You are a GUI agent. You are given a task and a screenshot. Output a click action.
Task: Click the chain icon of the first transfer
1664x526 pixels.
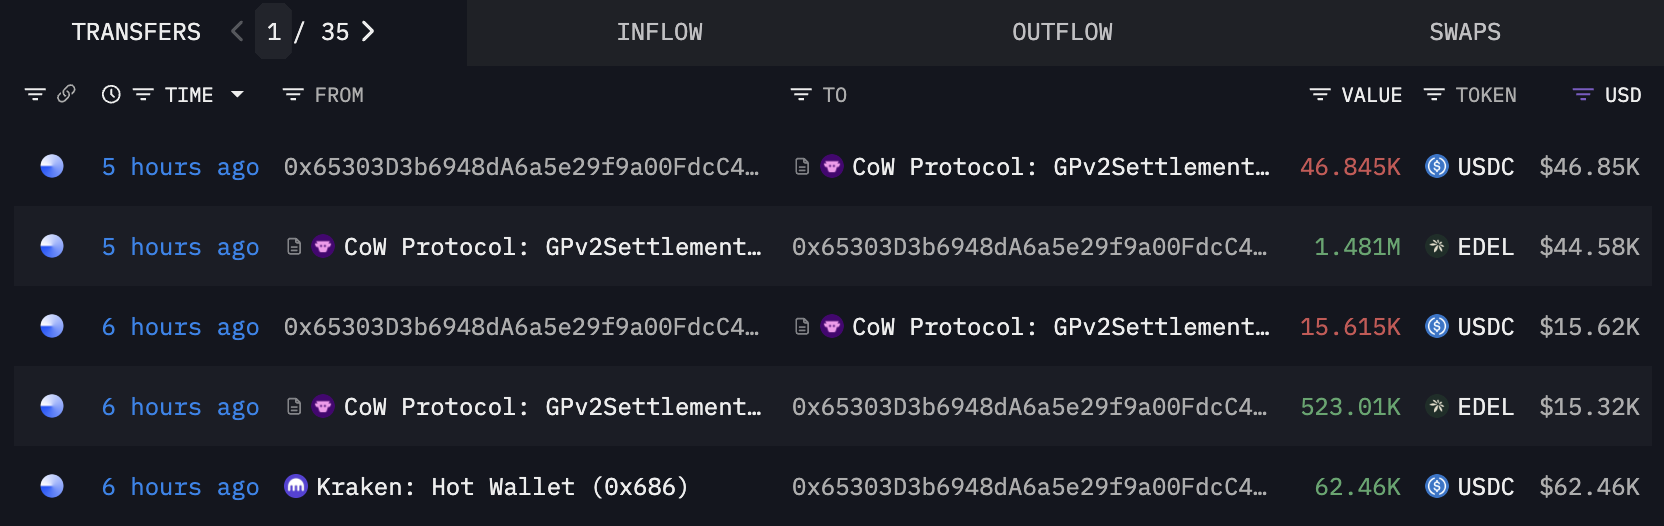(52, 167)
